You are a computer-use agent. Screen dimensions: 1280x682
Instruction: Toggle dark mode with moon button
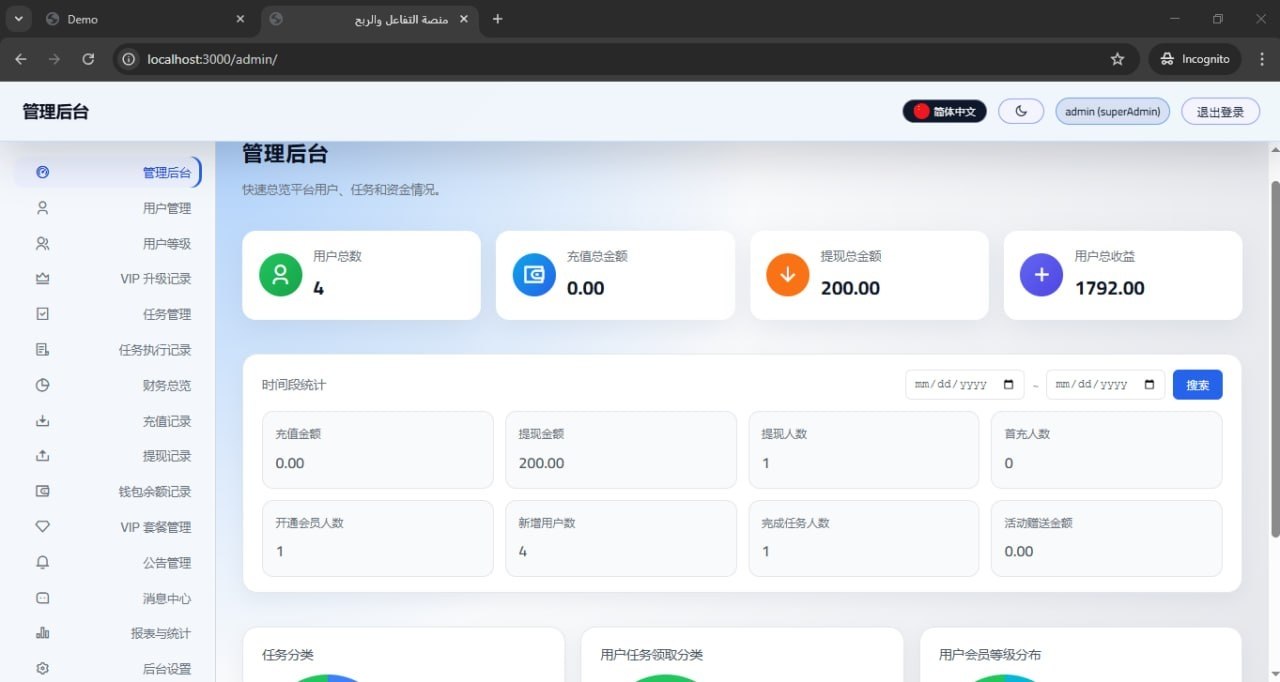tap(1021, 111)
